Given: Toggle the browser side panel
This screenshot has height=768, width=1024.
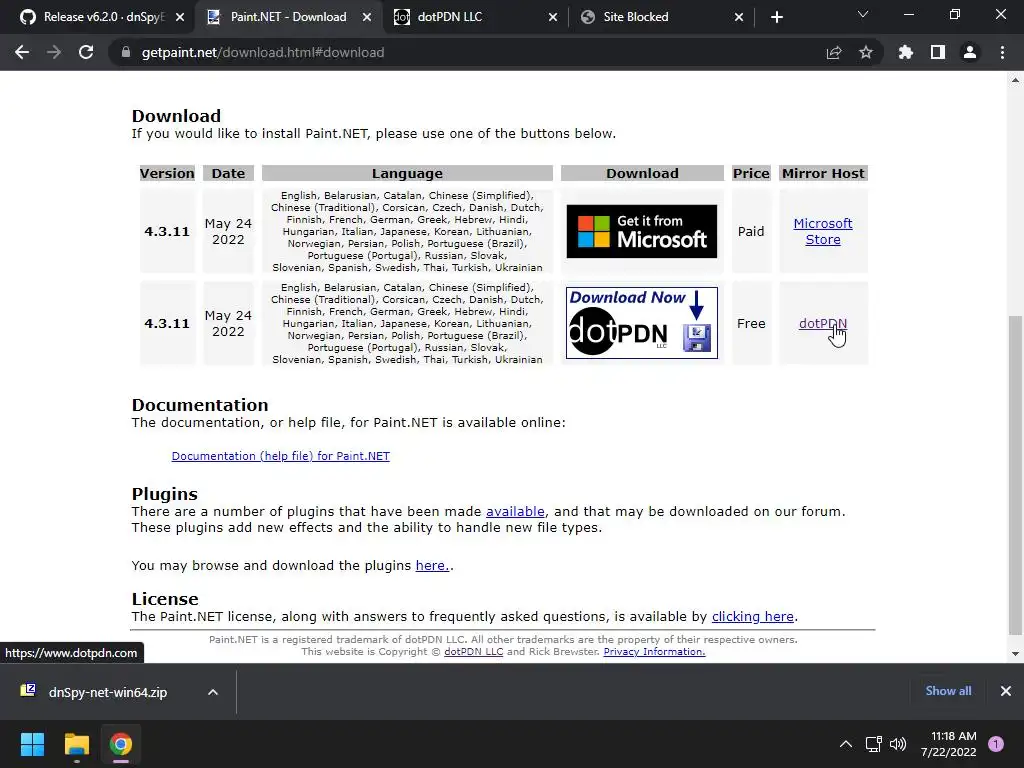Looking at the screenshot, I should coord(938,52).
